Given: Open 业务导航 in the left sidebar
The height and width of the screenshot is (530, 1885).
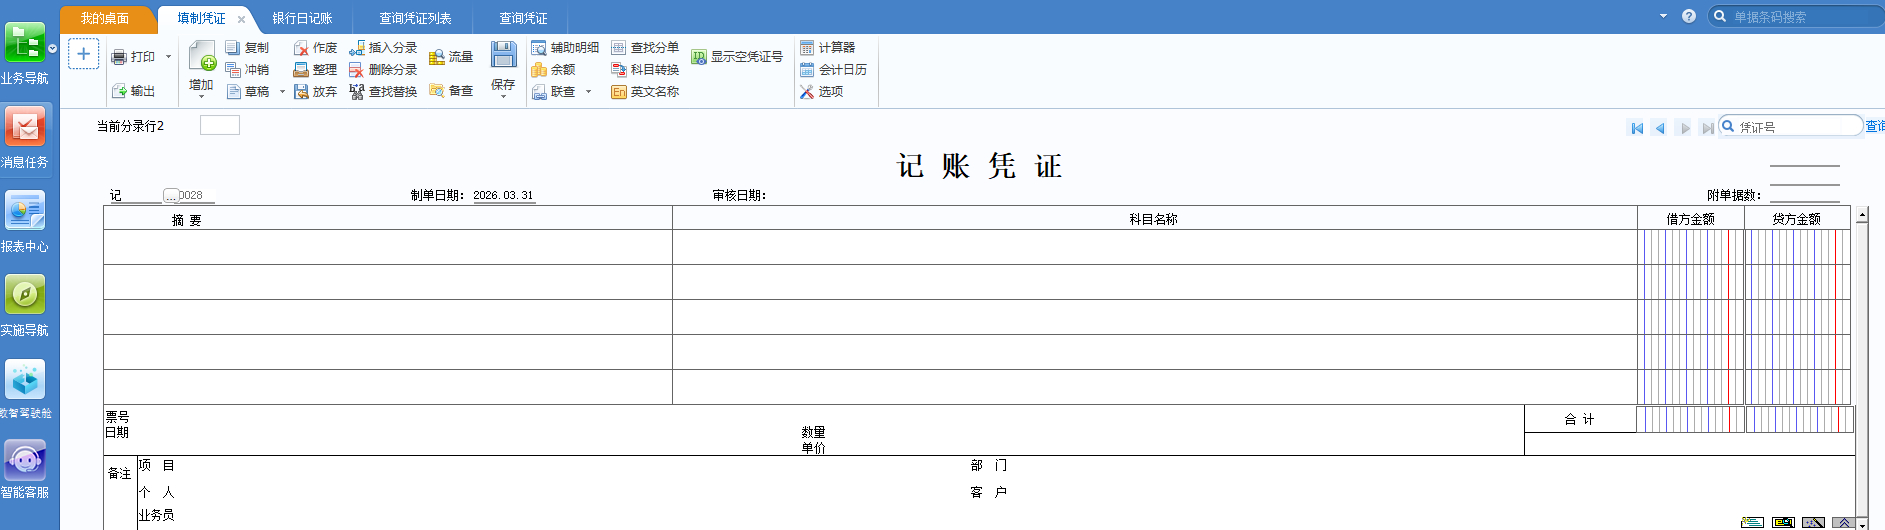Looking at the screenshot, I should pos(25,54).
